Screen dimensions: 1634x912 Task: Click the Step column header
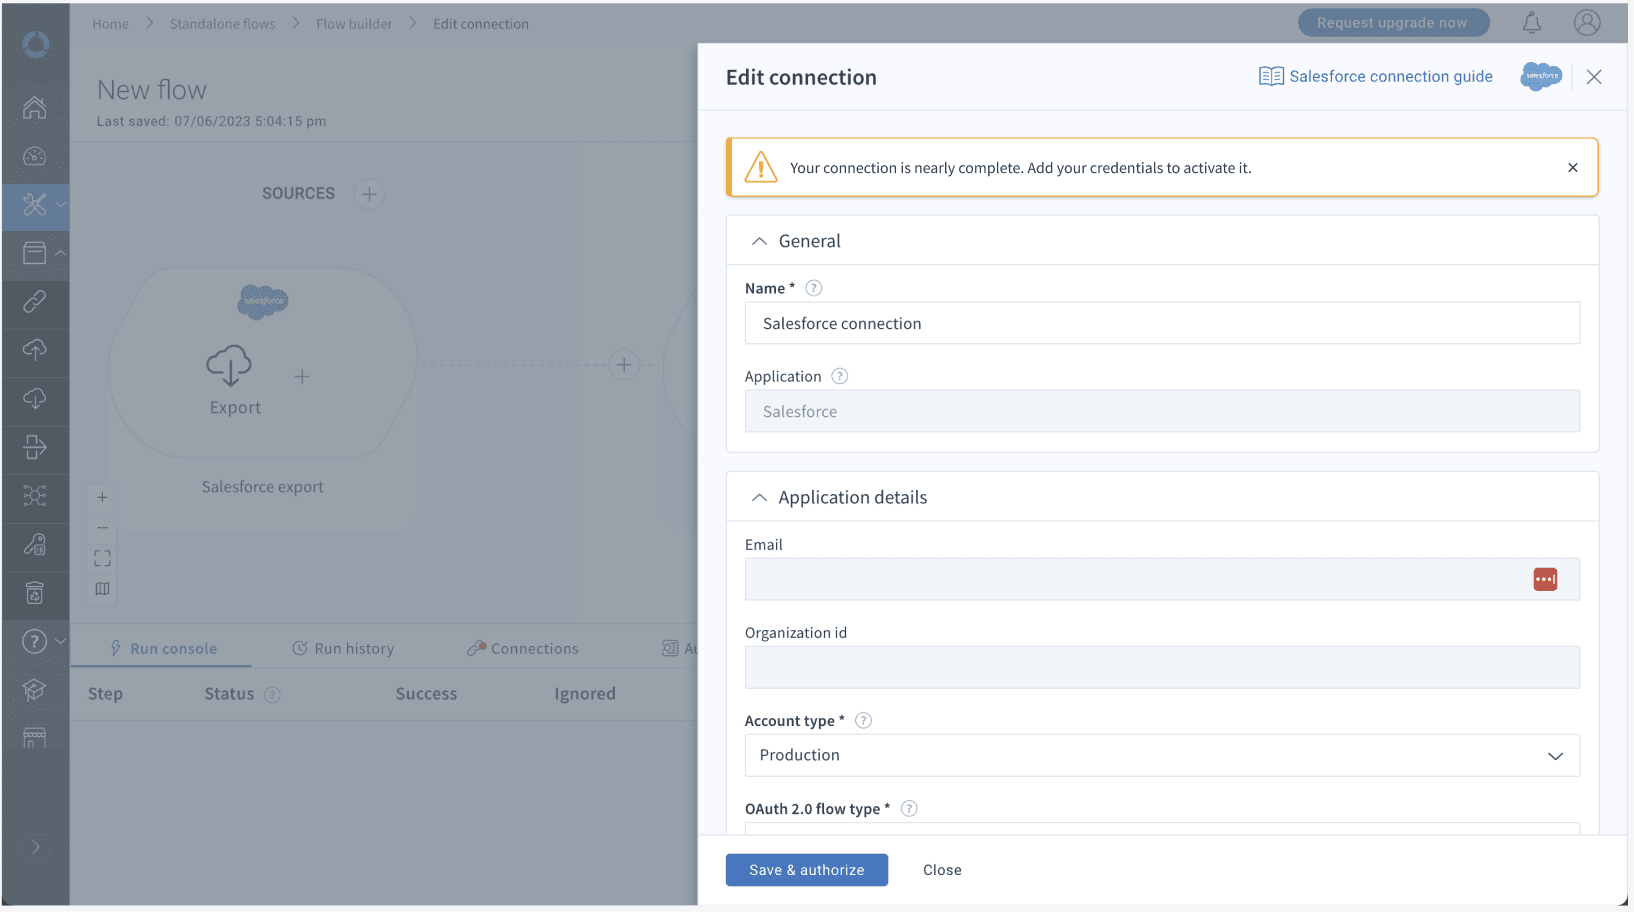point(105,694)
